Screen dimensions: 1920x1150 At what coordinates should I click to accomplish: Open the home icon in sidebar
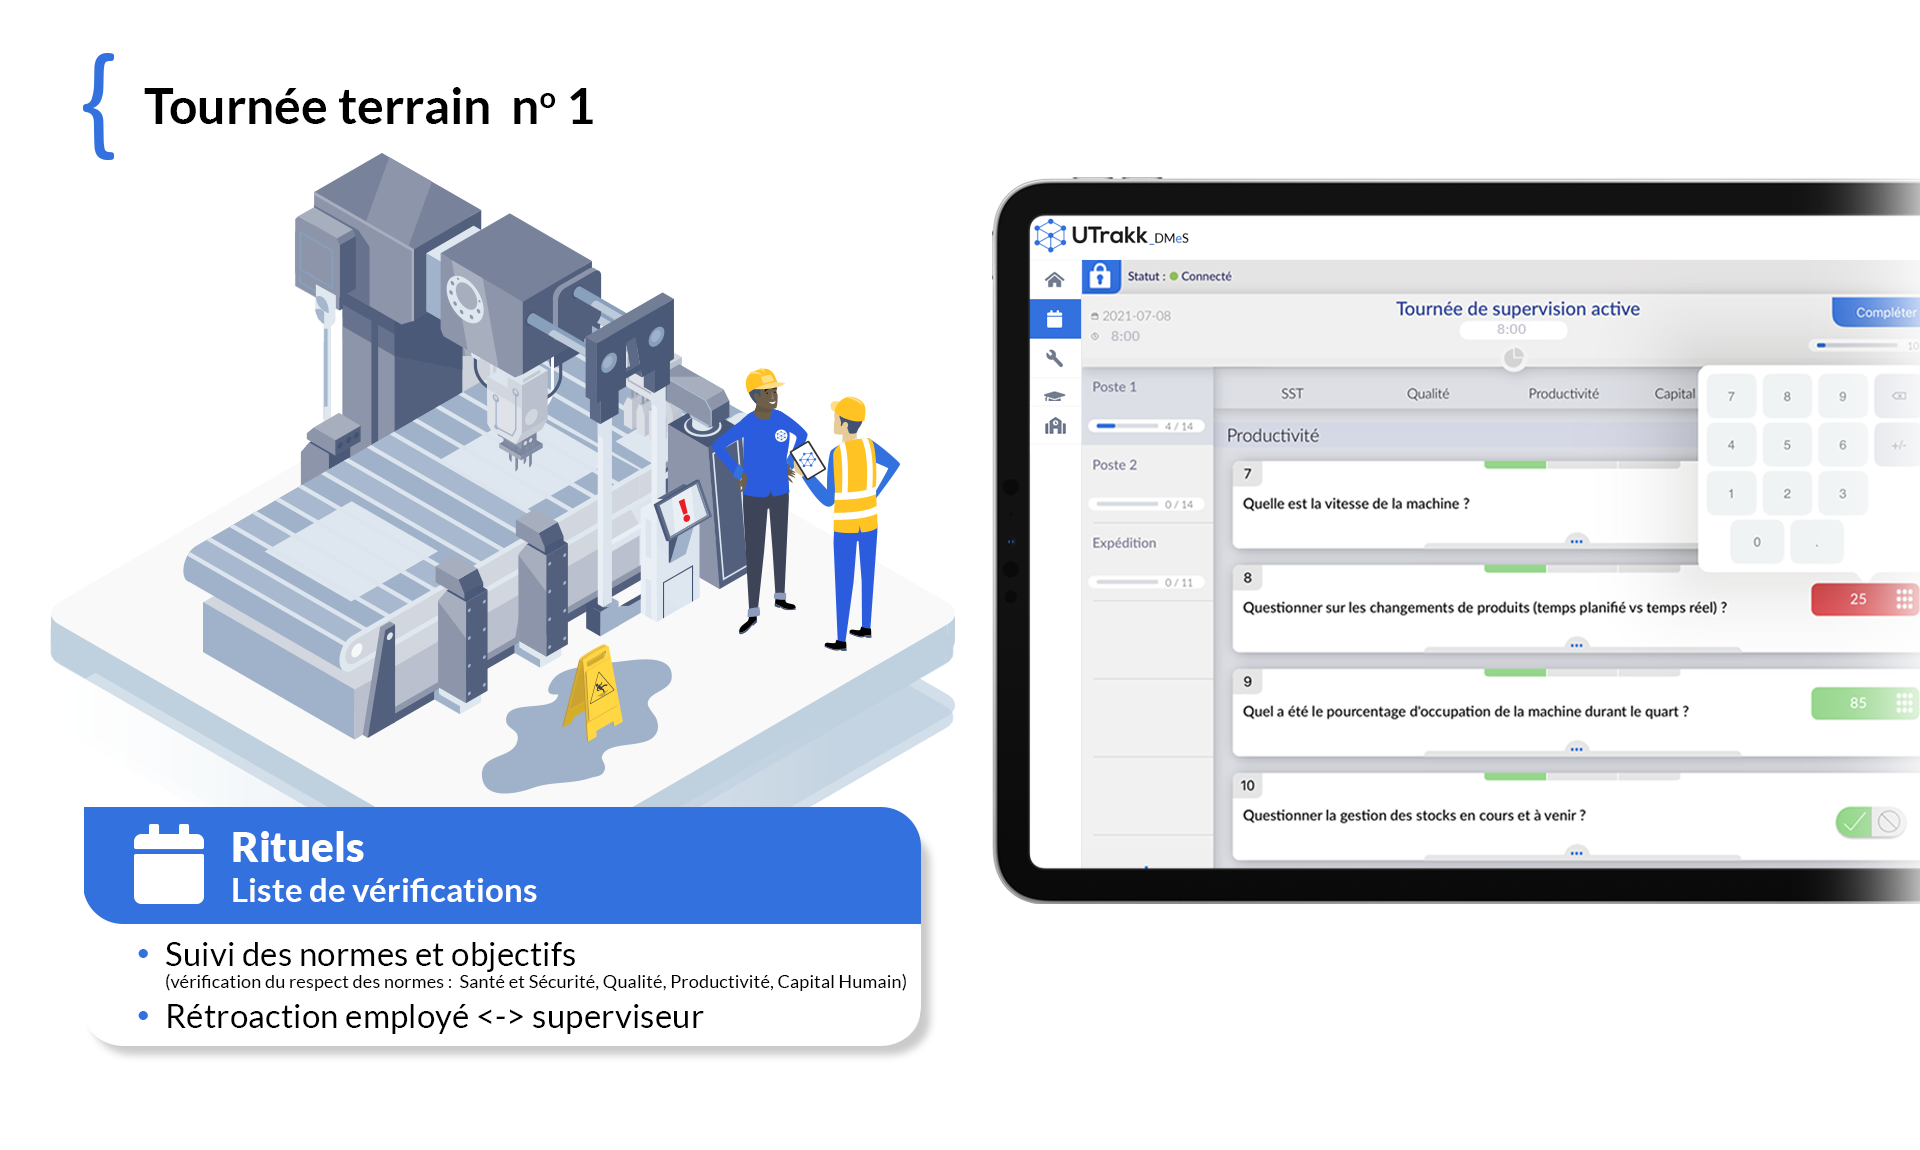point(1054,280)
